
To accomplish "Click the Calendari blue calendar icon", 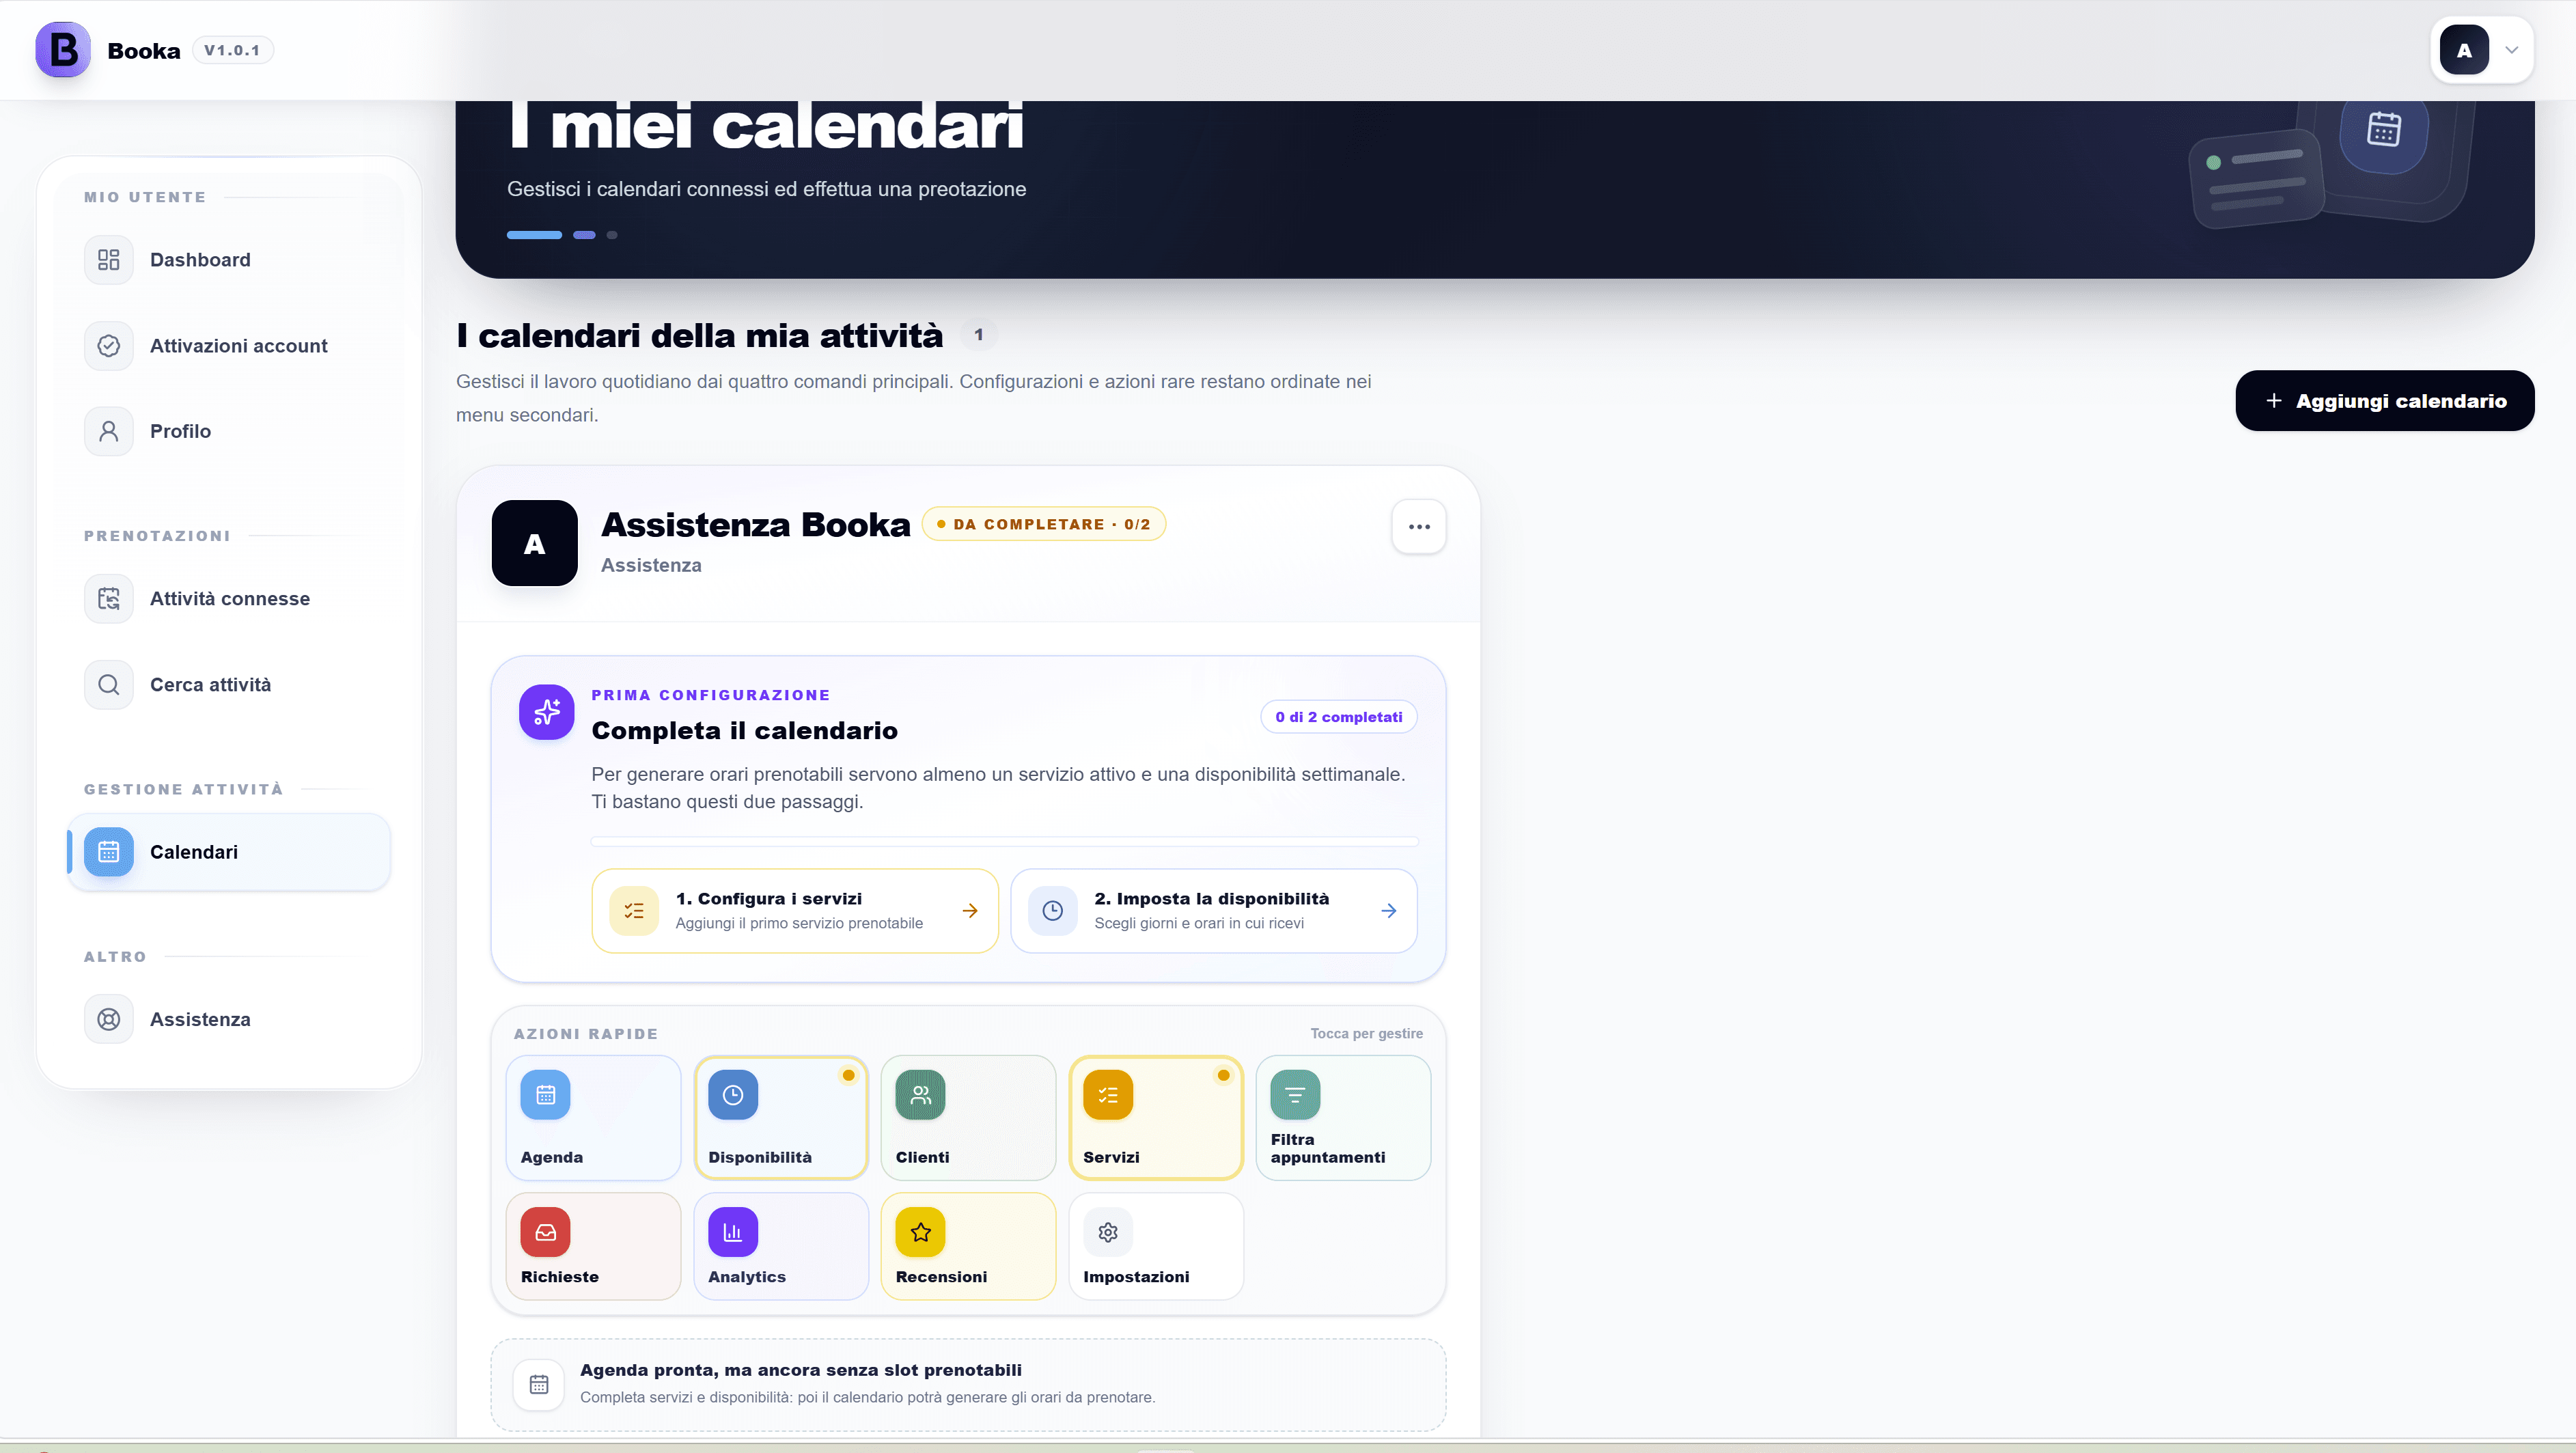I will (x=109, y=852).
